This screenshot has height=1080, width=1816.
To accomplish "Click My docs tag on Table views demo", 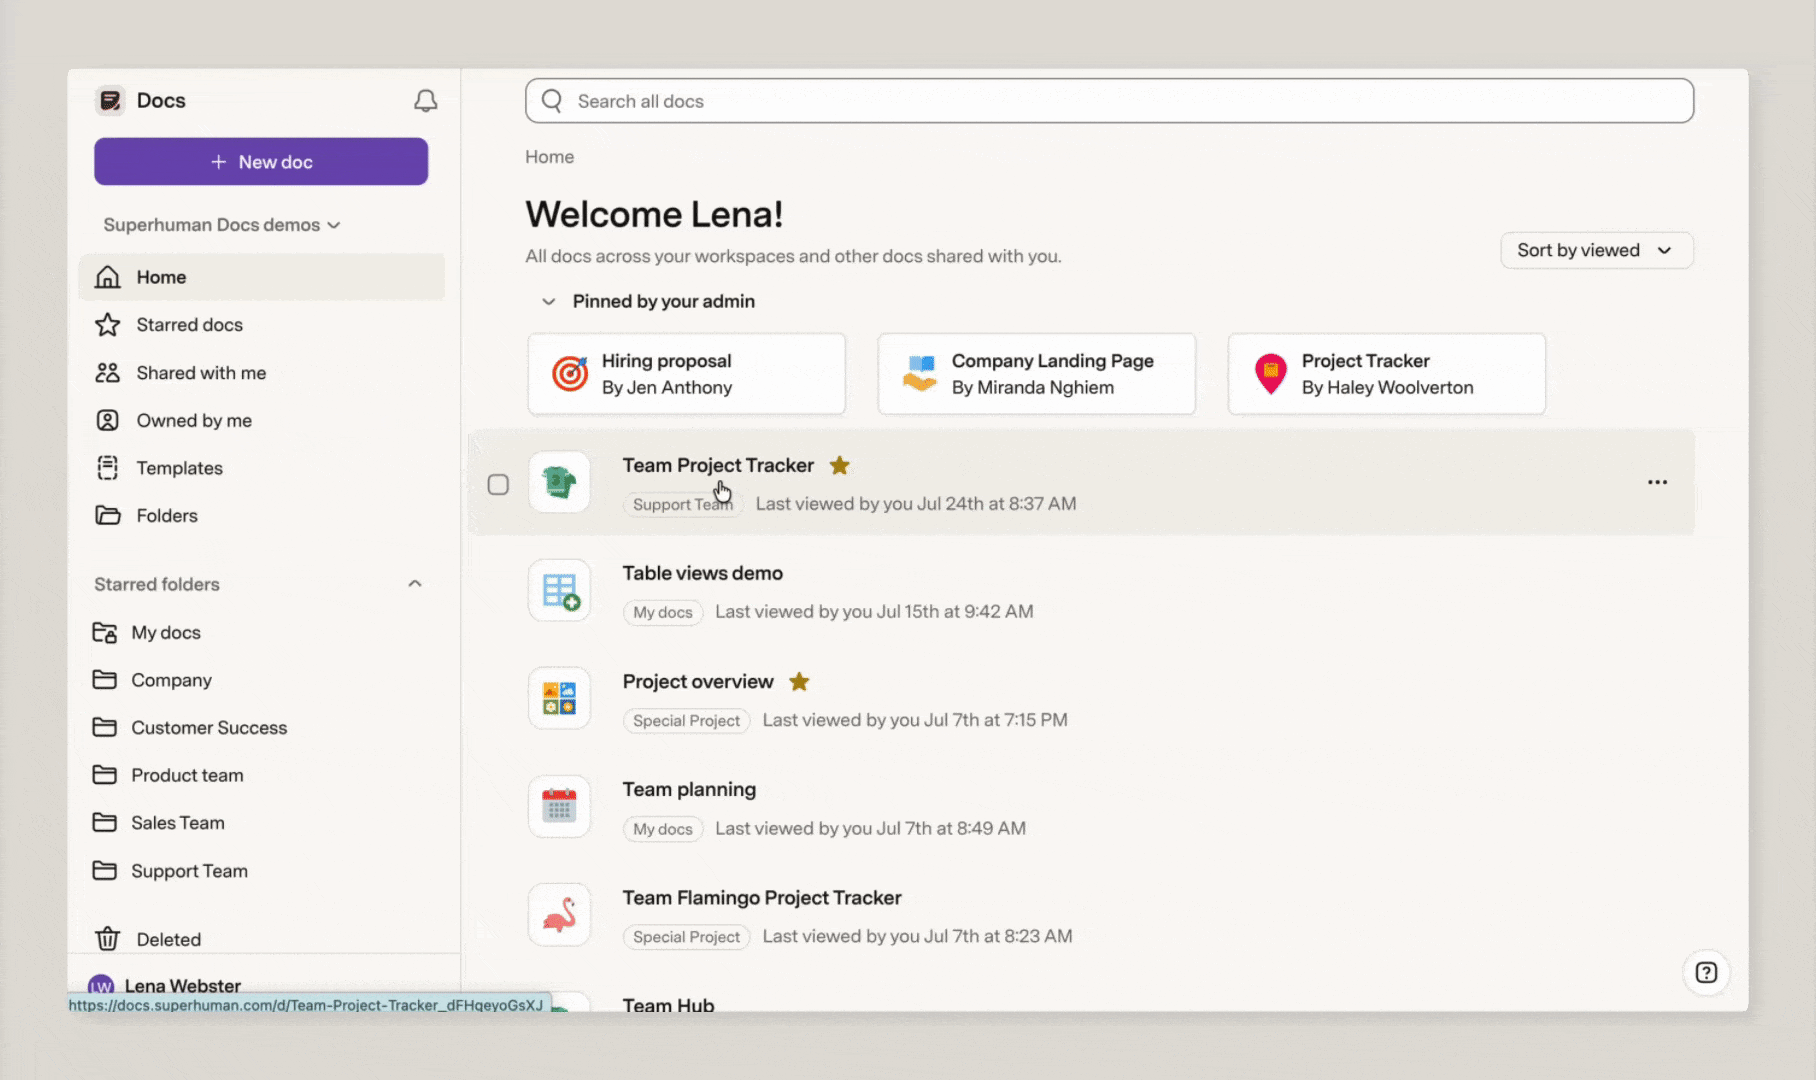I will click(663, 612).
